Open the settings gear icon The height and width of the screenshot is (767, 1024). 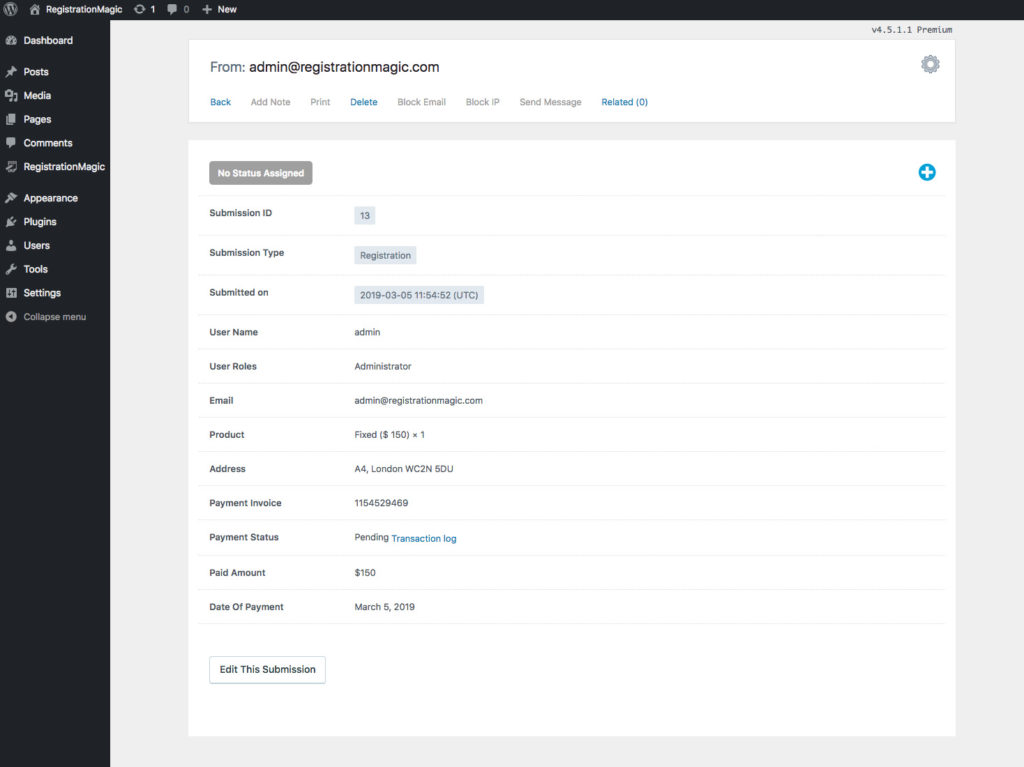point(930,65)
